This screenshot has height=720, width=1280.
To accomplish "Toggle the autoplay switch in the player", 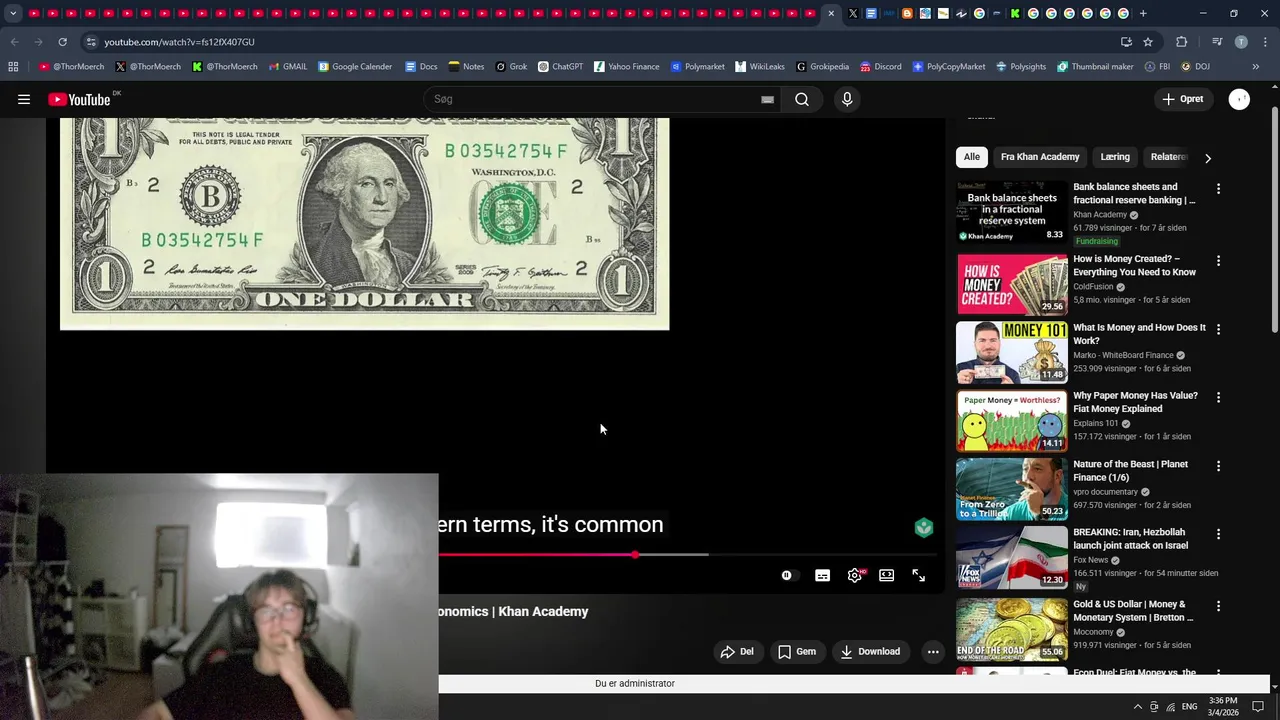I will 789,575.
